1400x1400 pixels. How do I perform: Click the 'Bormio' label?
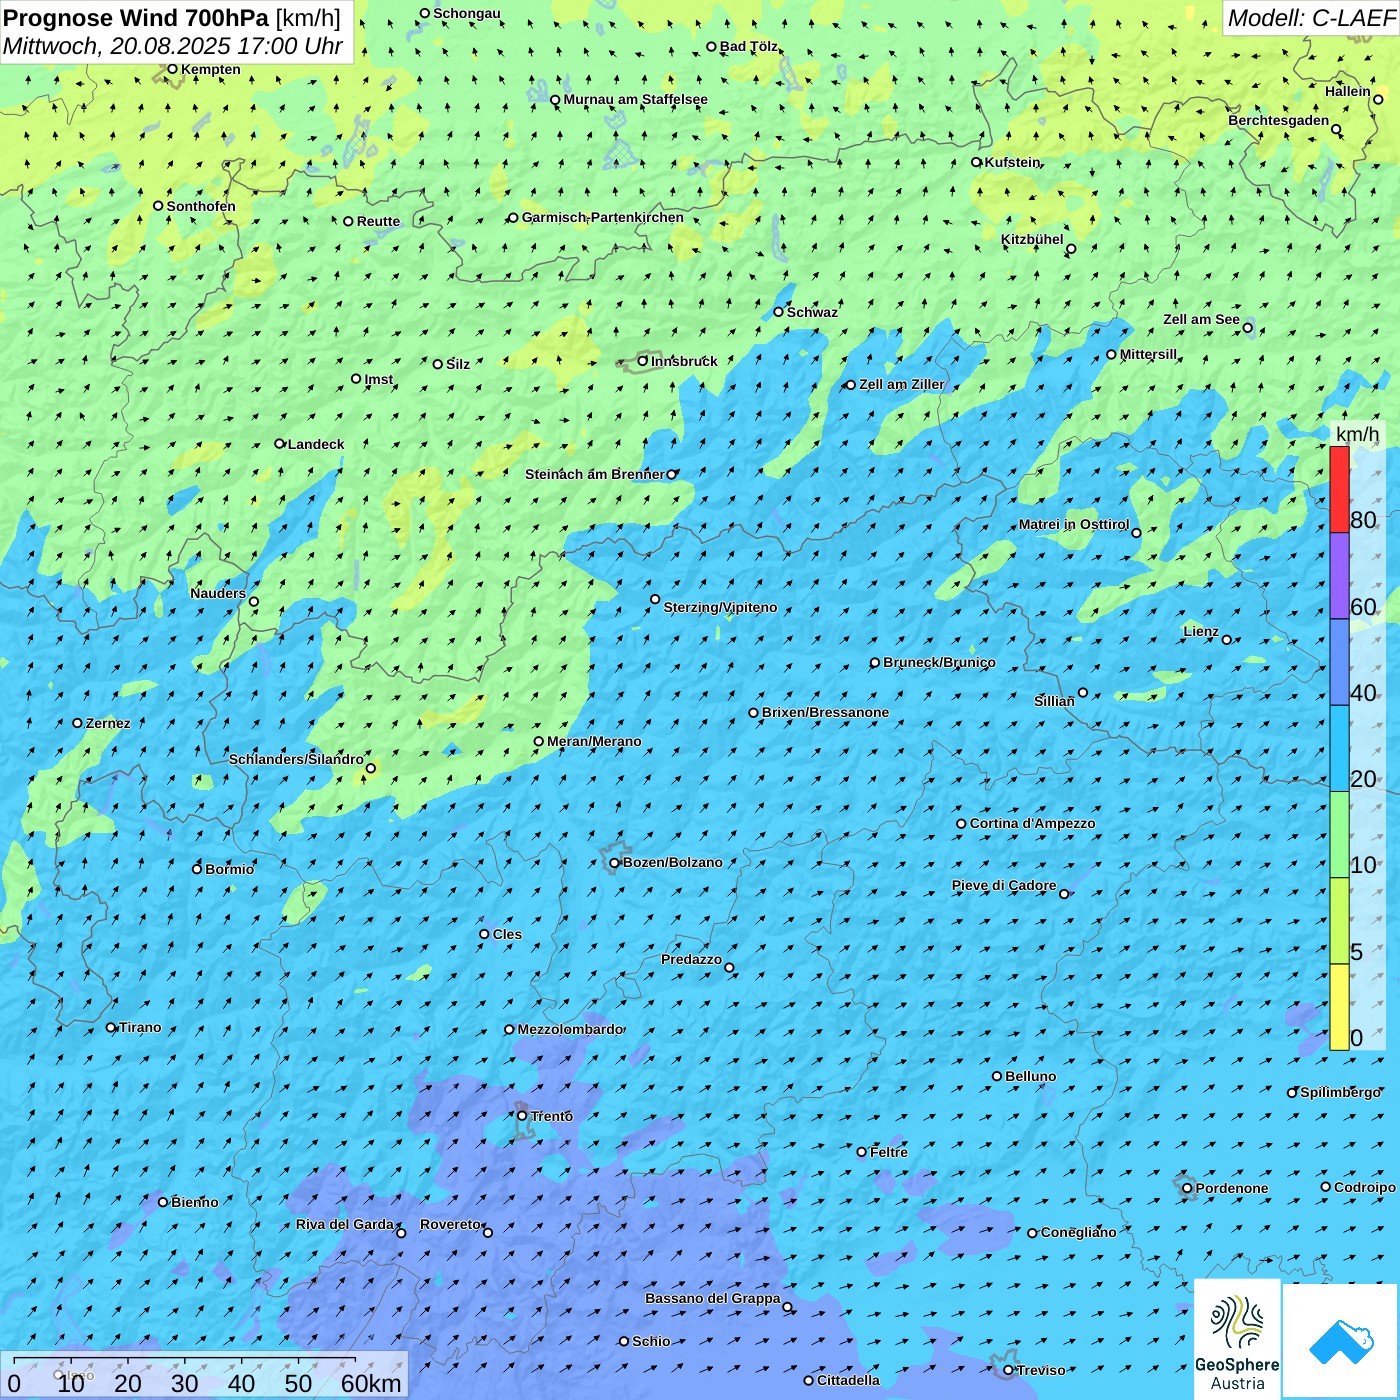pos(229,869)
